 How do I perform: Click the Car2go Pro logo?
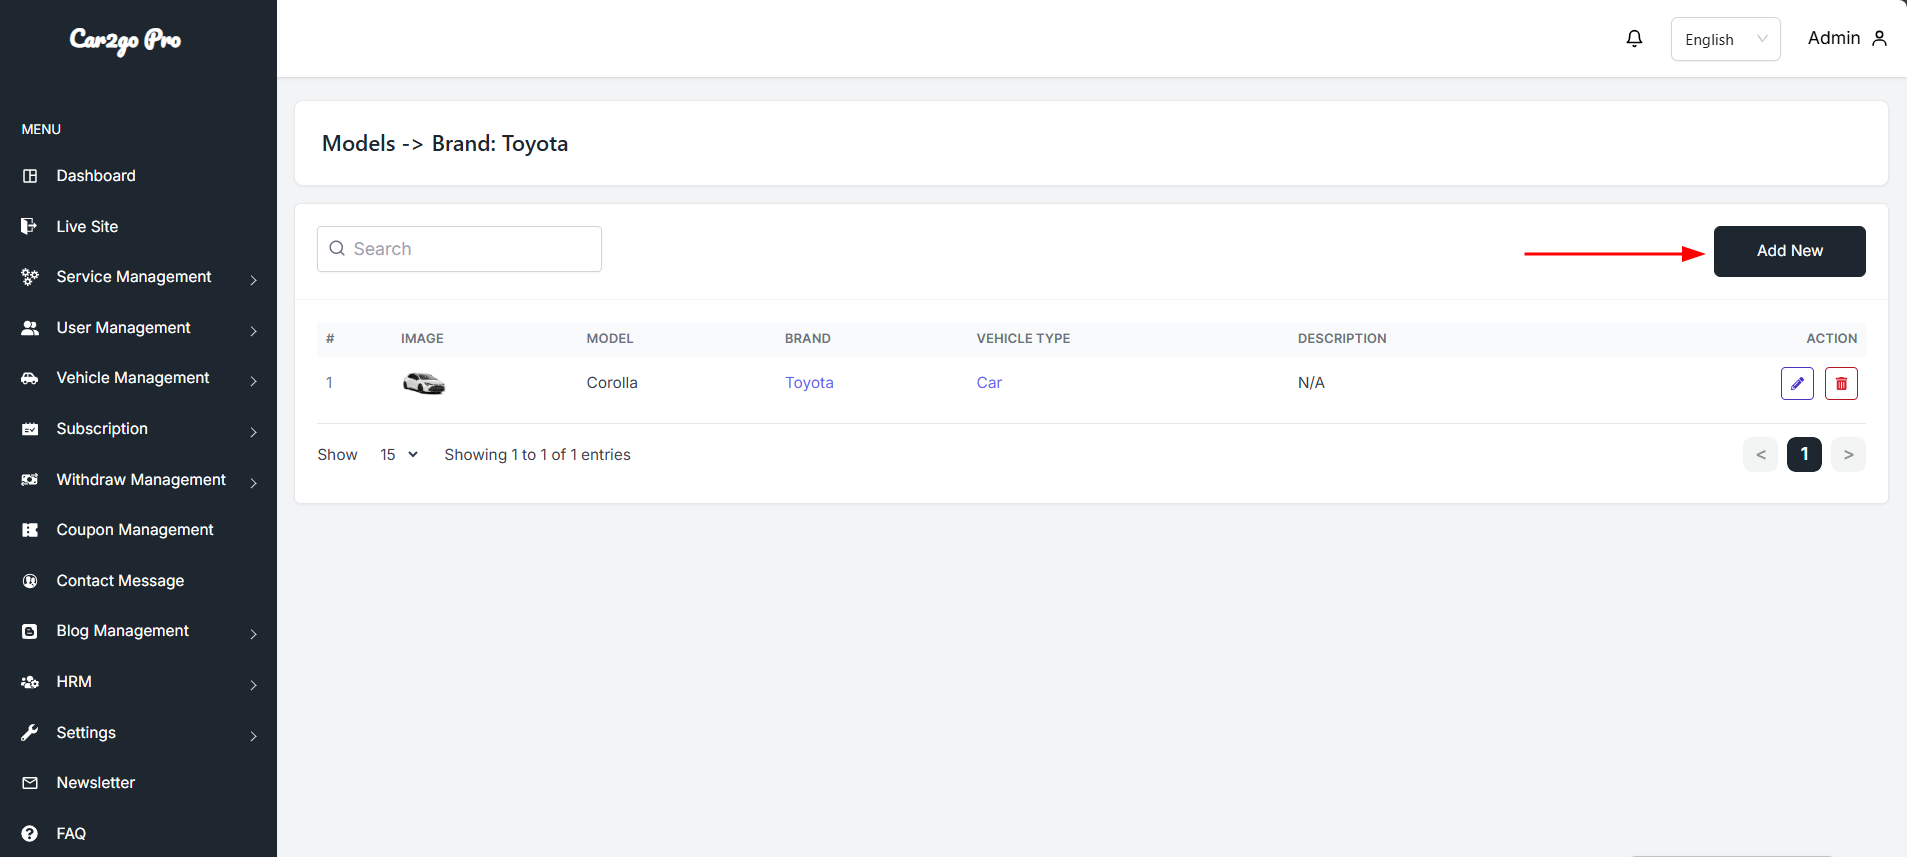pyautogui.click(x=125, y=40)
